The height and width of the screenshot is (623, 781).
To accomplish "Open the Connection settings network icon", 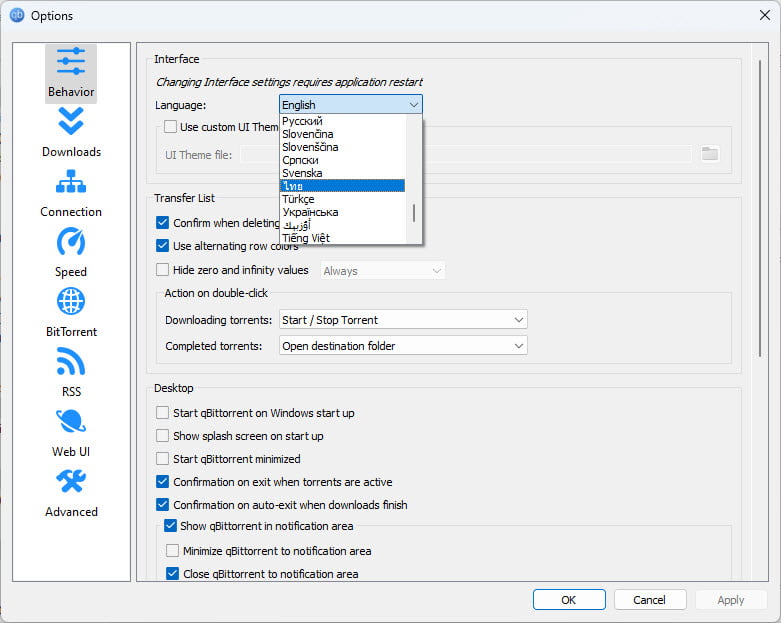I will (71, 181).
